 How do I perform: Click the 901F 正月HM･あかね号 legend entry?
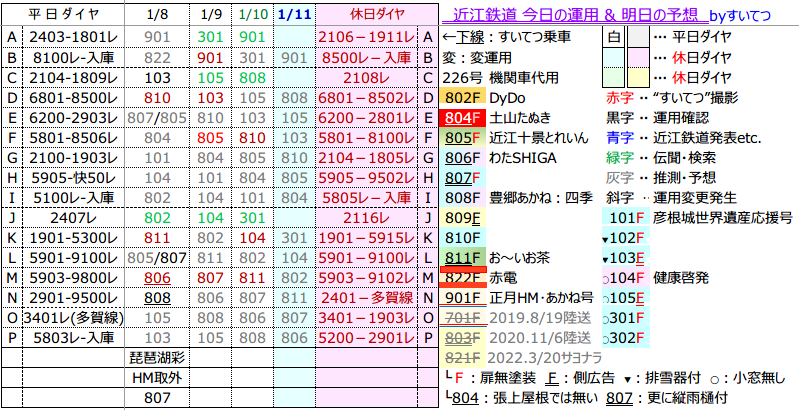(515, 297)
